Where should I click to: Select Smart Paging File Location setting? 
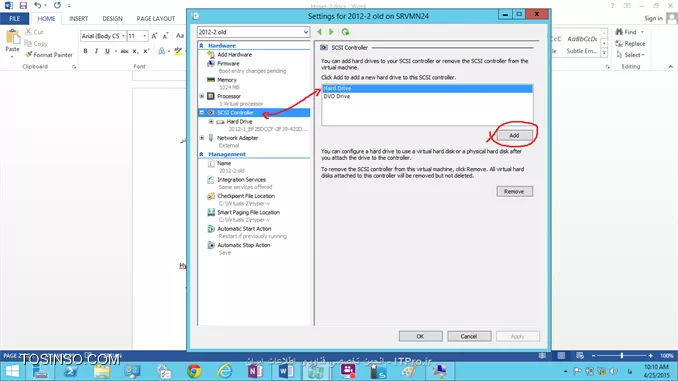point(249,213)
